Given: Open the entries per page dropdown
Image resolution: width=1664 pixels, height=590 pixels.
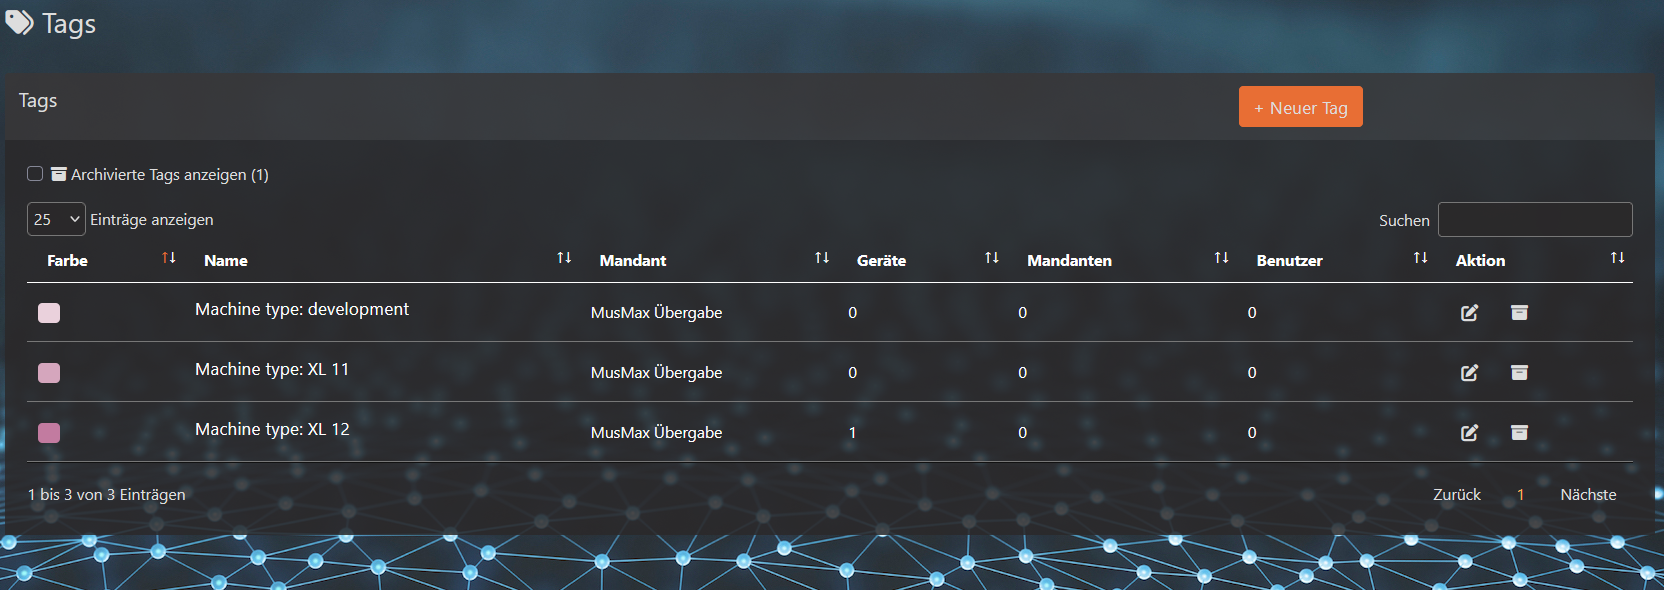Looking at the screenshot, I should (56, 219).
